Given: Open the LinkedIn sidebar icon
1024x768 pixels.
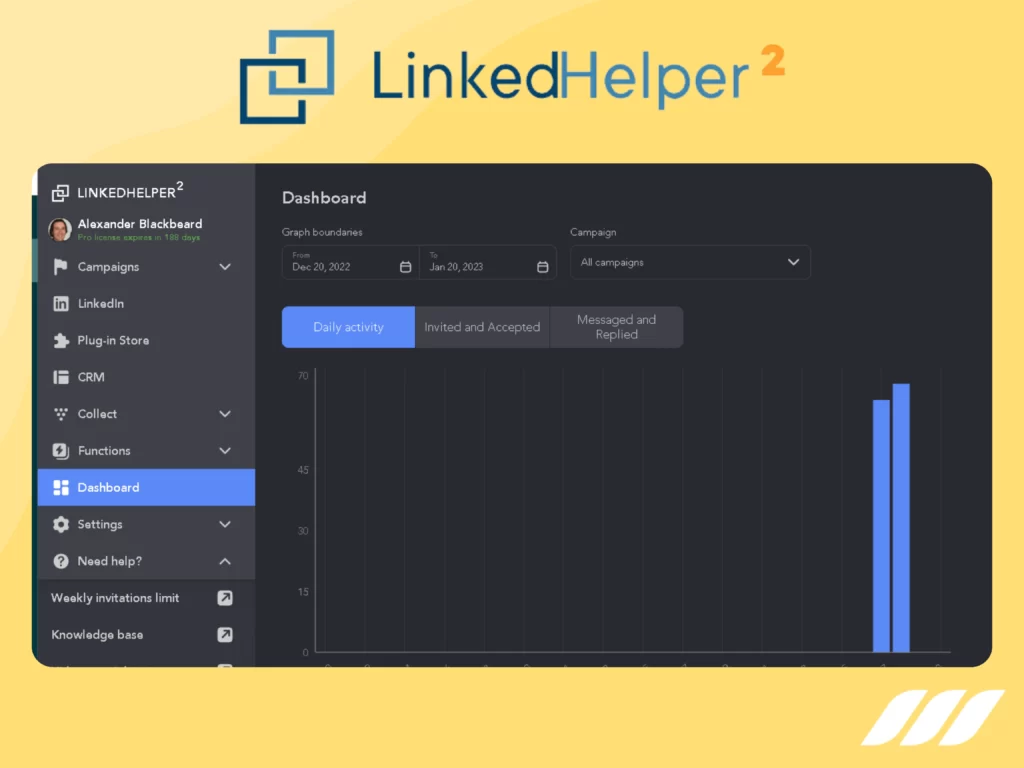Looking at the screenshot, I should pos(61,304).
